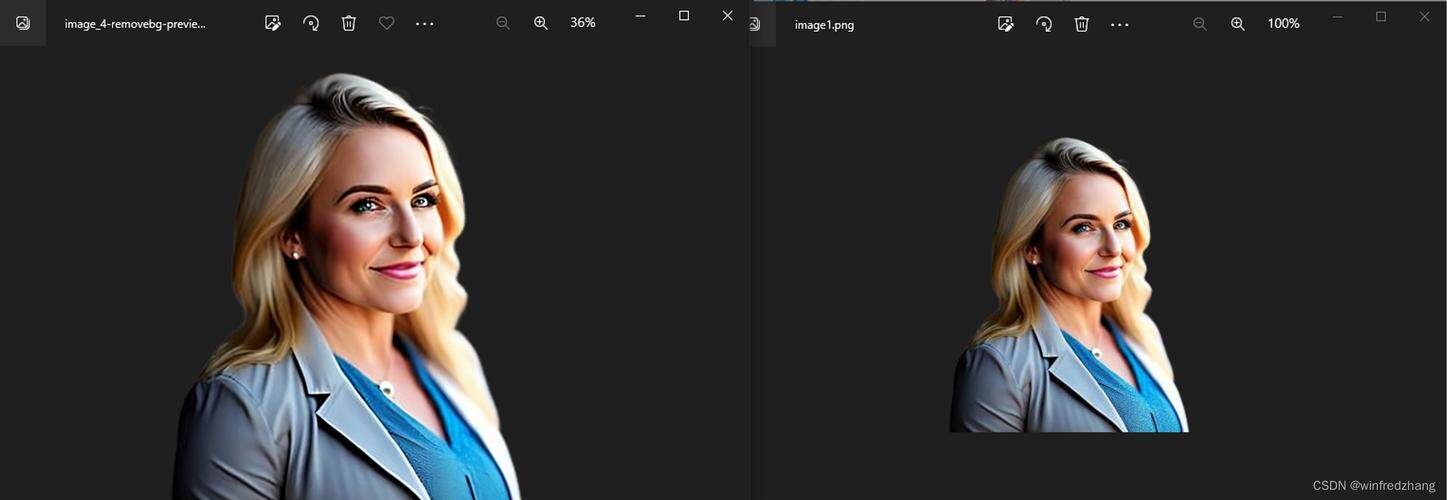Close the image_4-removebg window
This screenshot has height=500, width=1447.
[x=727, y=16]
